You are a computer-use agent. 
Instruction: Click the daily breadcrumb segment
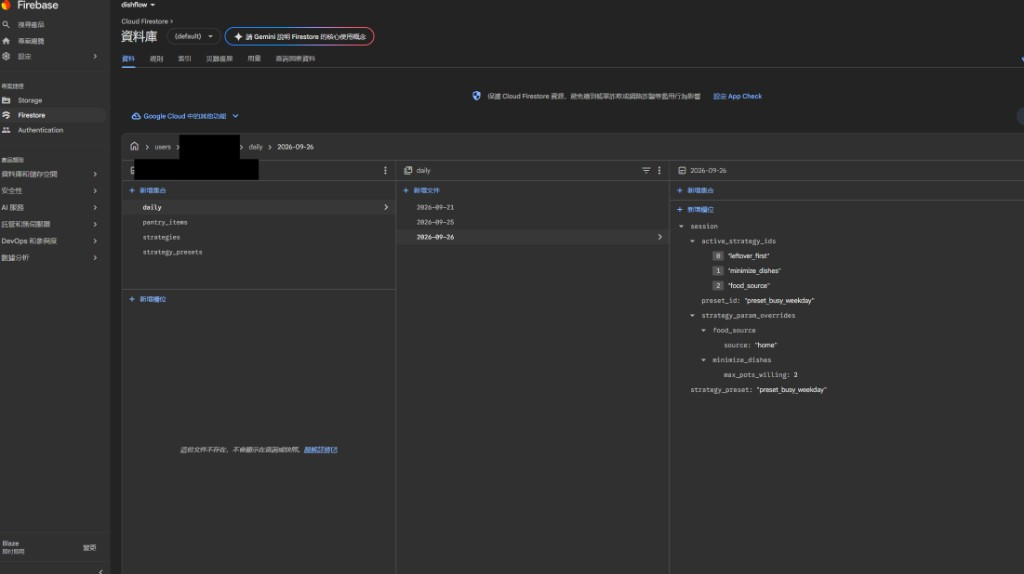tap(255, 147)
